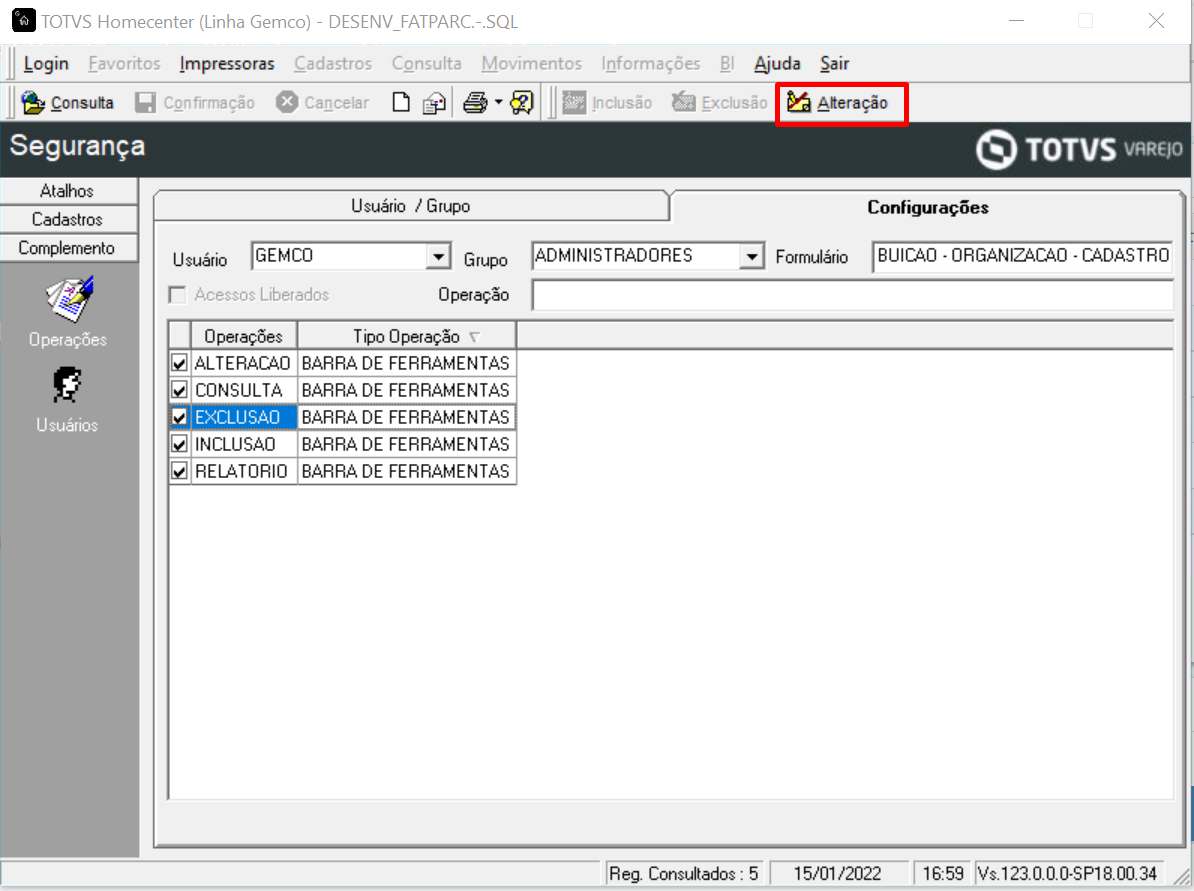Click into the Operação text field

pos(852,295)
